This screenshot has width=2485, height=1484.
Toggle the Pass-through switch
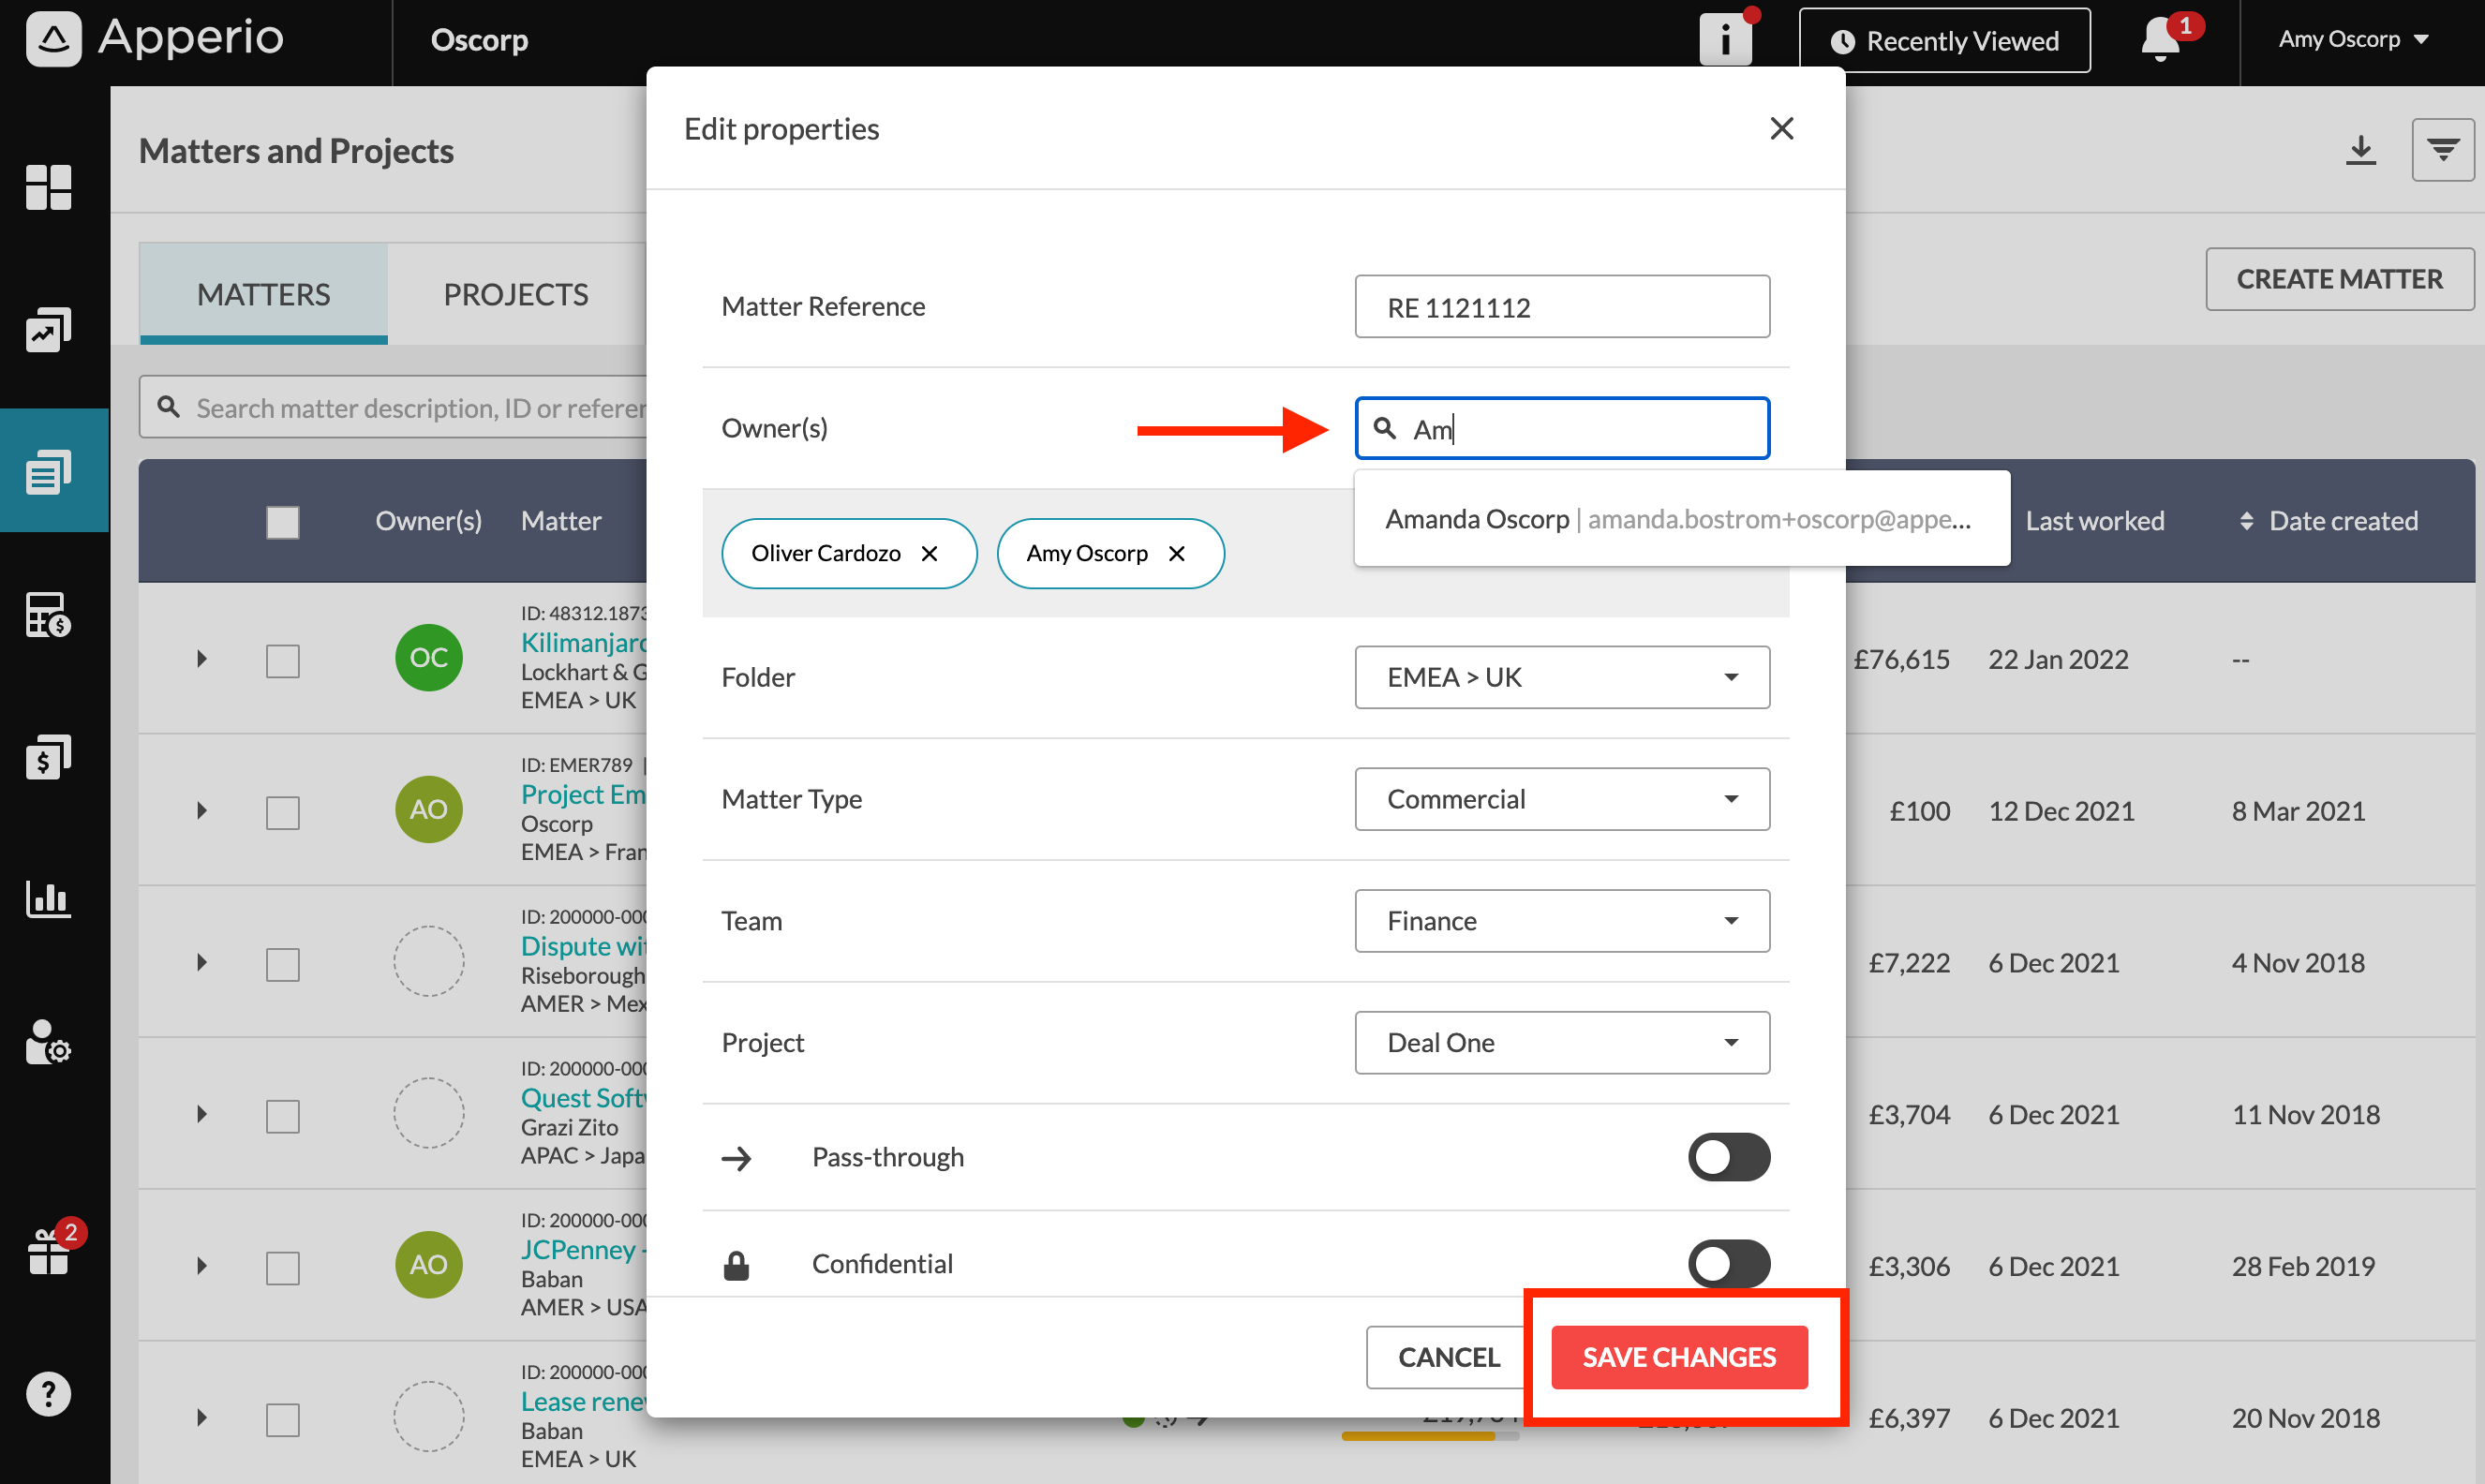click(x=1729, y=1157)
